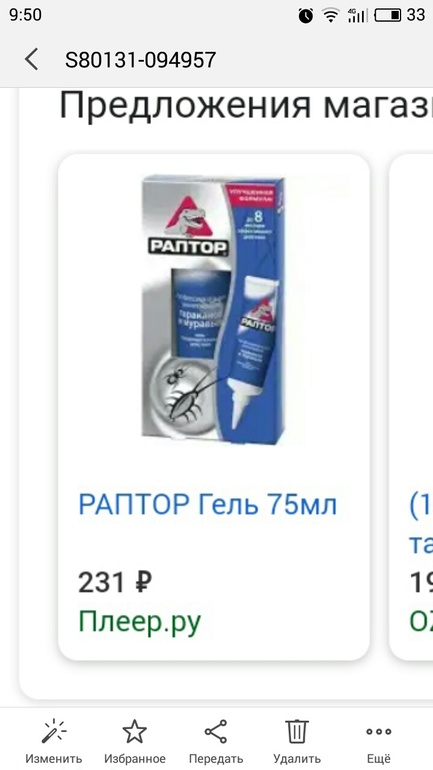
Task: Tap the 231 ₽ price
Action: coord(115,583)
